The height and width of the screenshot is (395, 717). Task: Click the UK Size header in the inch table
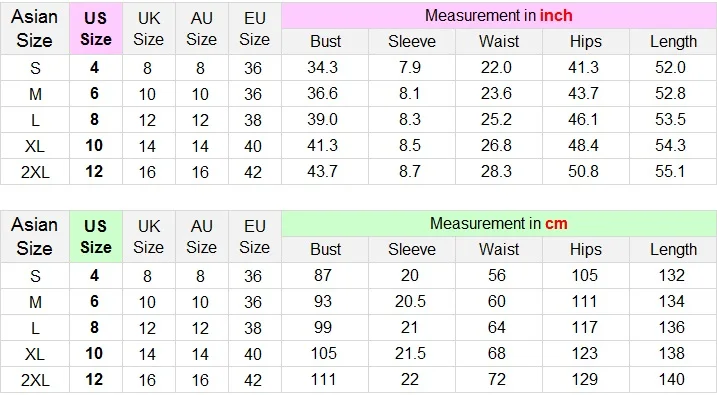coord(149,28)
